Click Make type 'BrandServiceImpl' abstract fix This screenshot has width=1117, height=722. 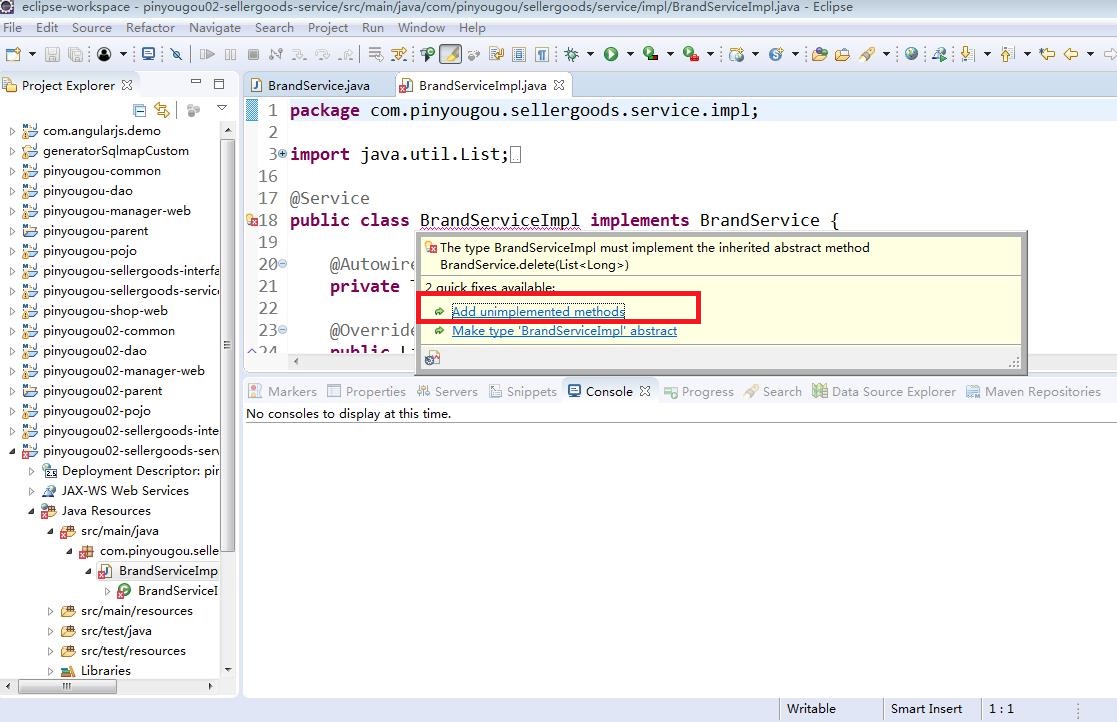click(564, 330)
